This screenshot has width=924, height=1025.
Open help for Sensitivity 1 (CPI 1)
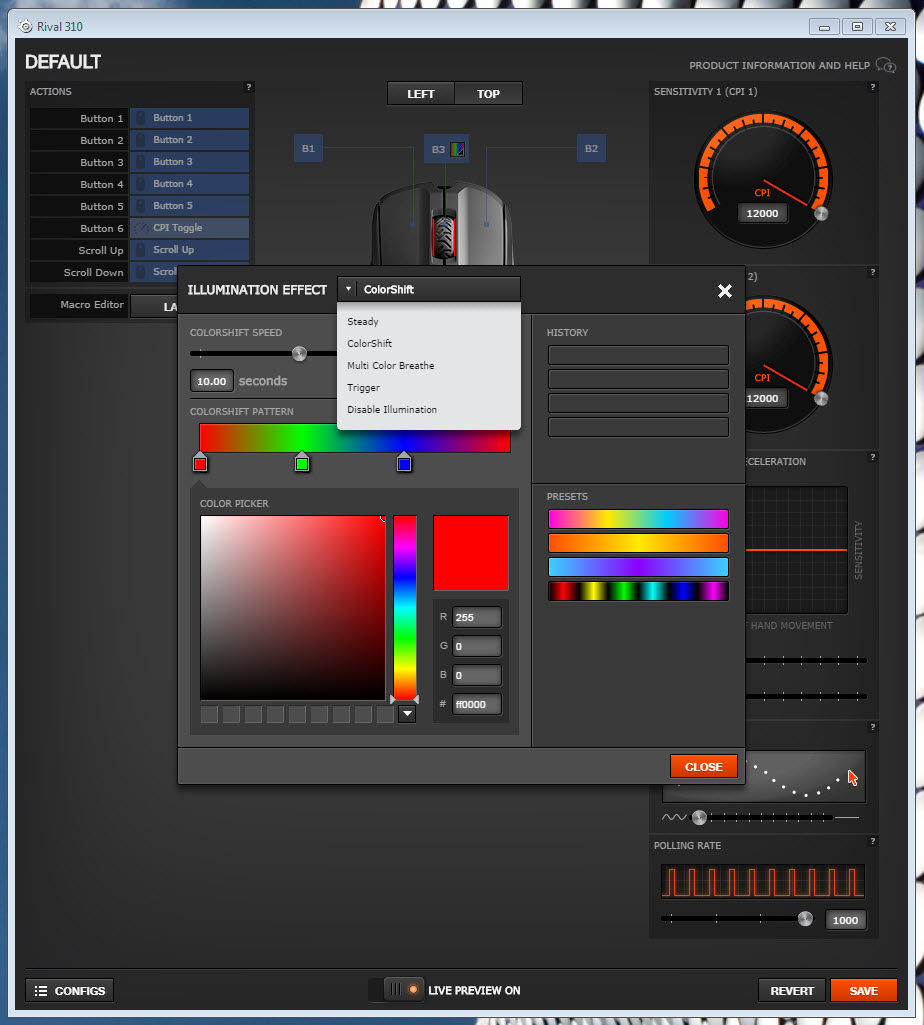click(872, 87)
